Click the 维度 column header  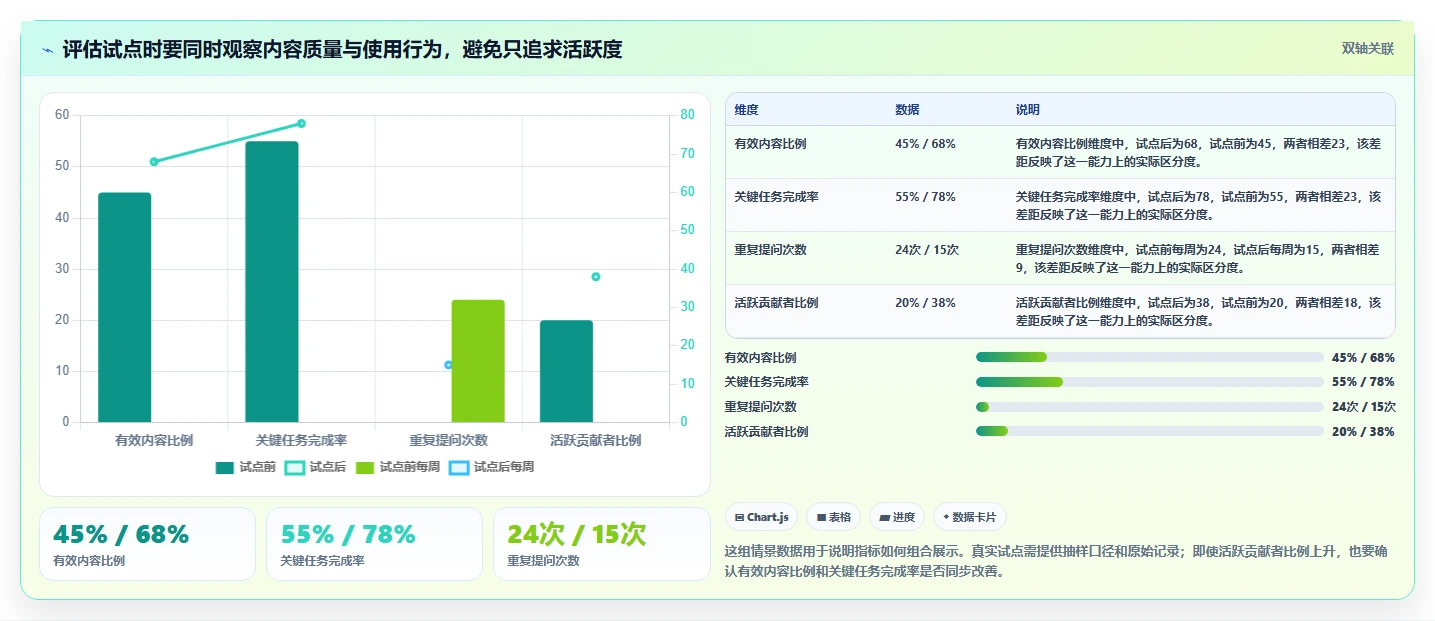coord(746,110)
